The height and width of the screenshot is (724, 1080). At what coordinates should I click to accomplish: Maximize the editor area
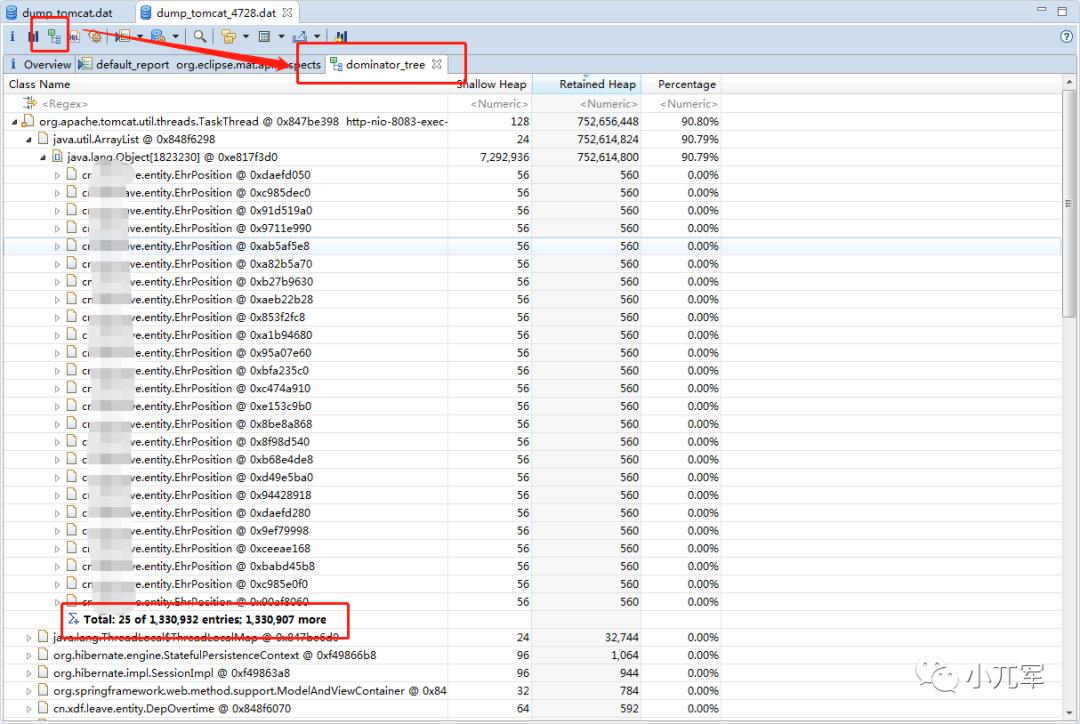click(1062, 11)
